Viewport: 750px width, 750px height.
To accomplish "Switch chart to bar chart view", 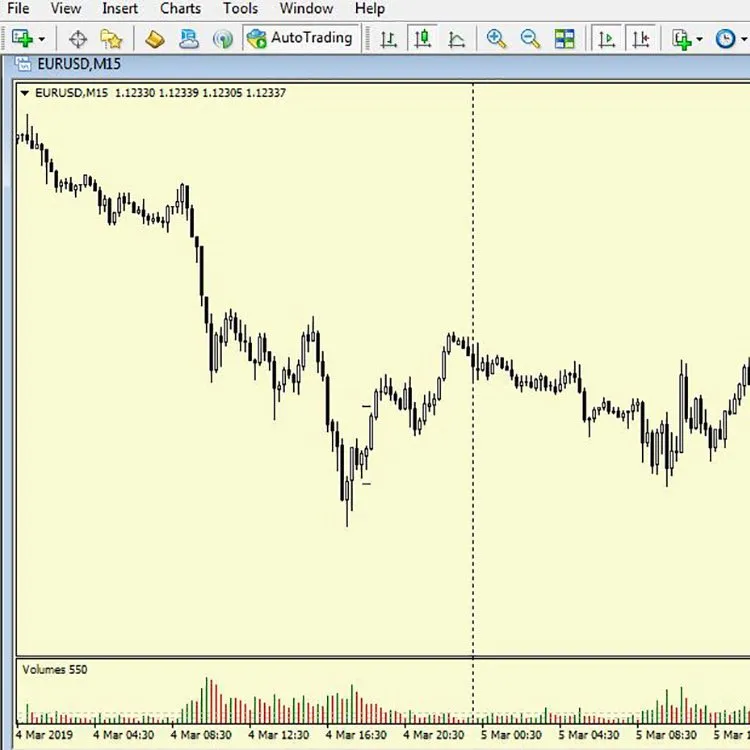I will point(389,39).
